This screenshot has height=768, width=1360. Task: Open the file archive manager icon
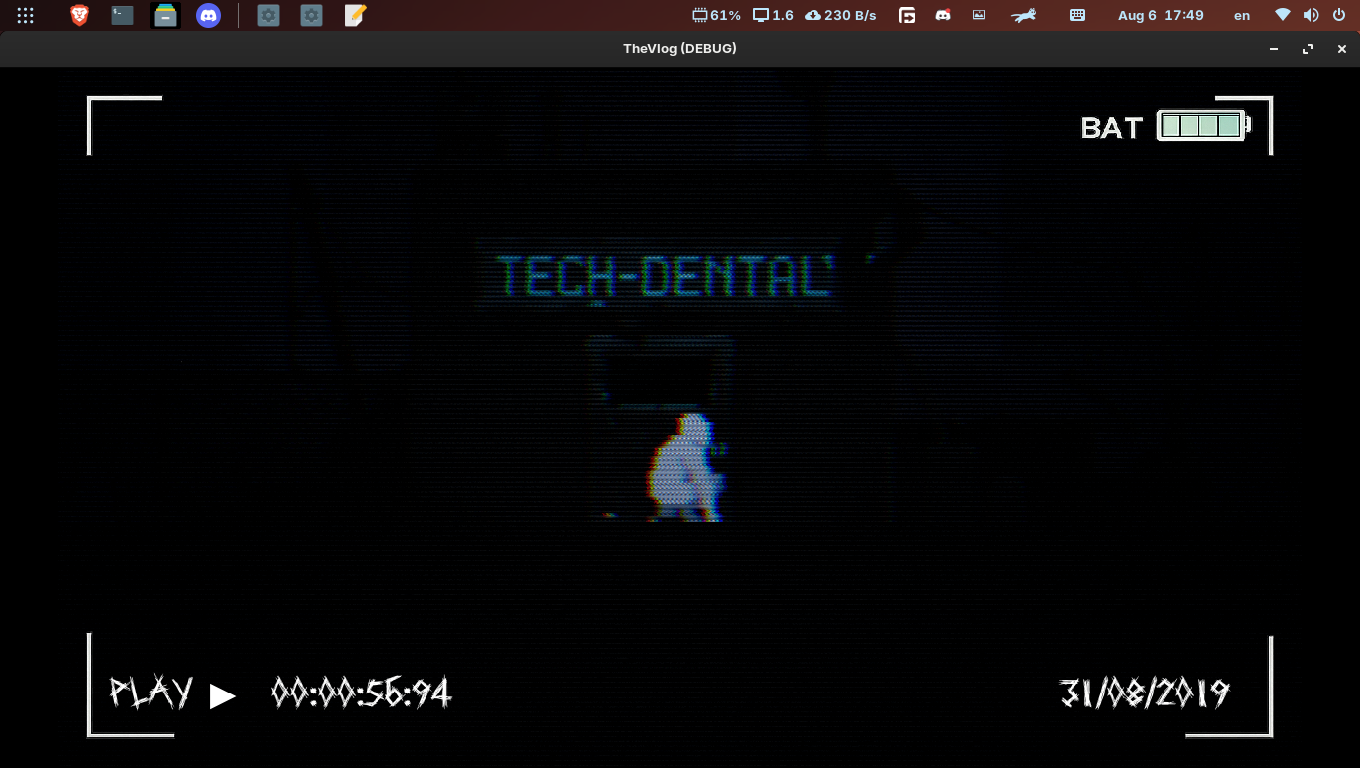coord(165,15)
